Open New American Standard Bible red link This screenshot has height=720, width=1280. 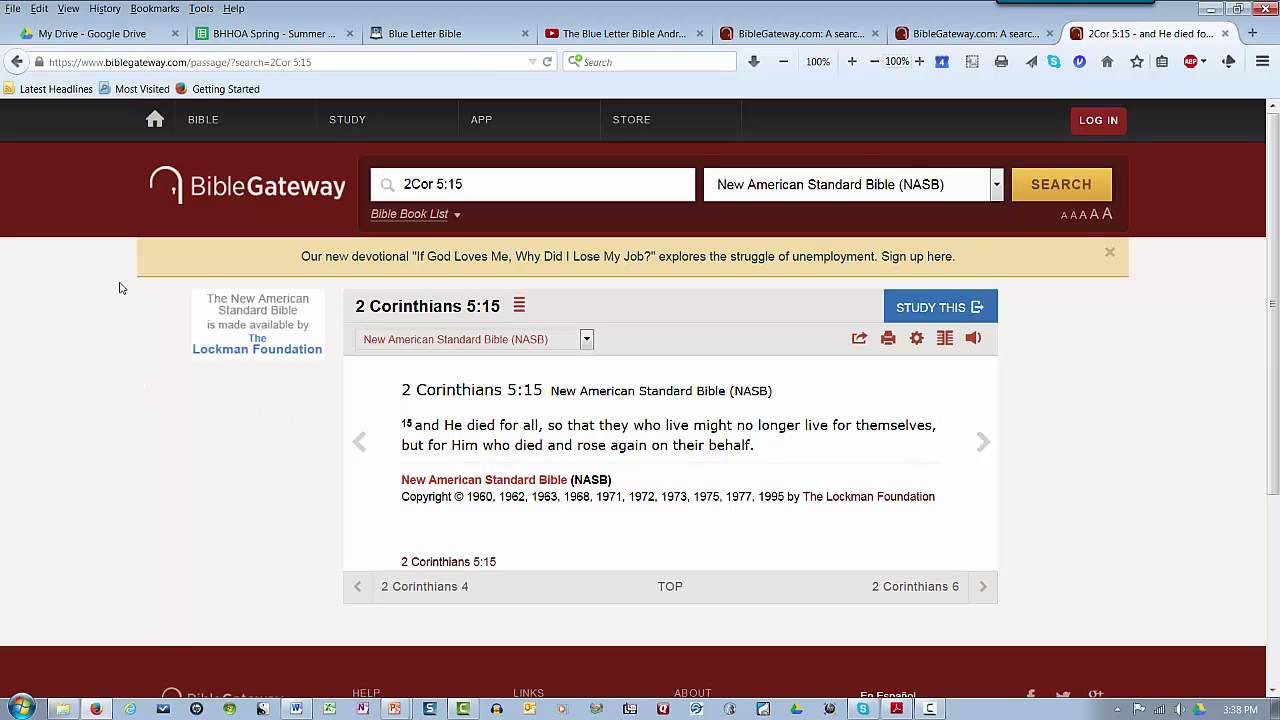coord(484,480)
